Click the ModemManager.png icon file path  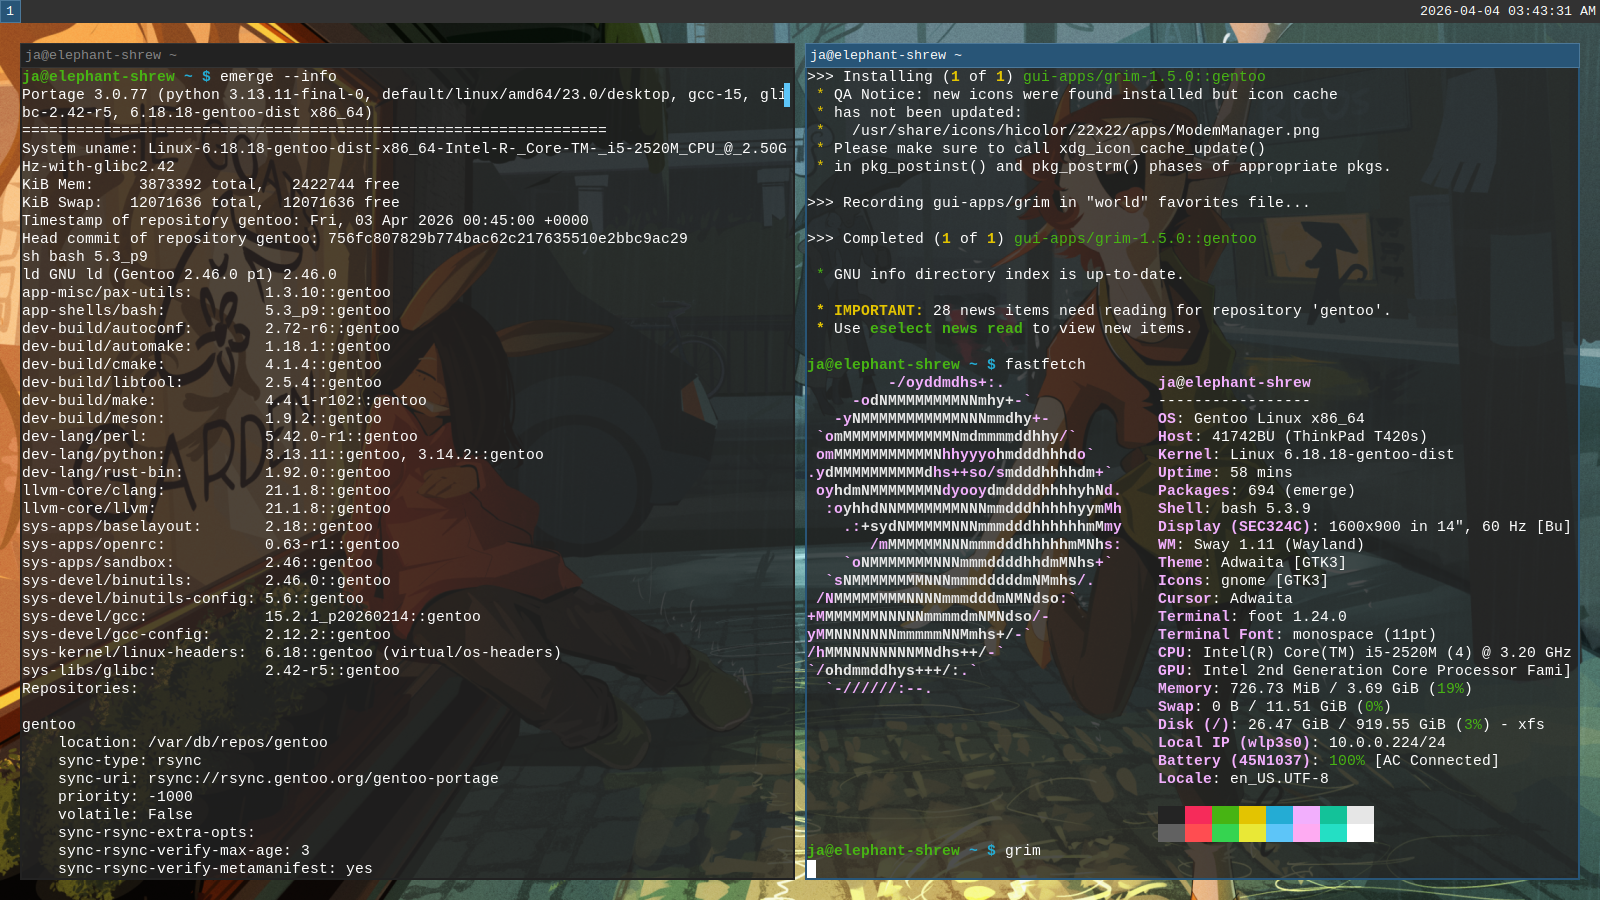coord(1085,131)
